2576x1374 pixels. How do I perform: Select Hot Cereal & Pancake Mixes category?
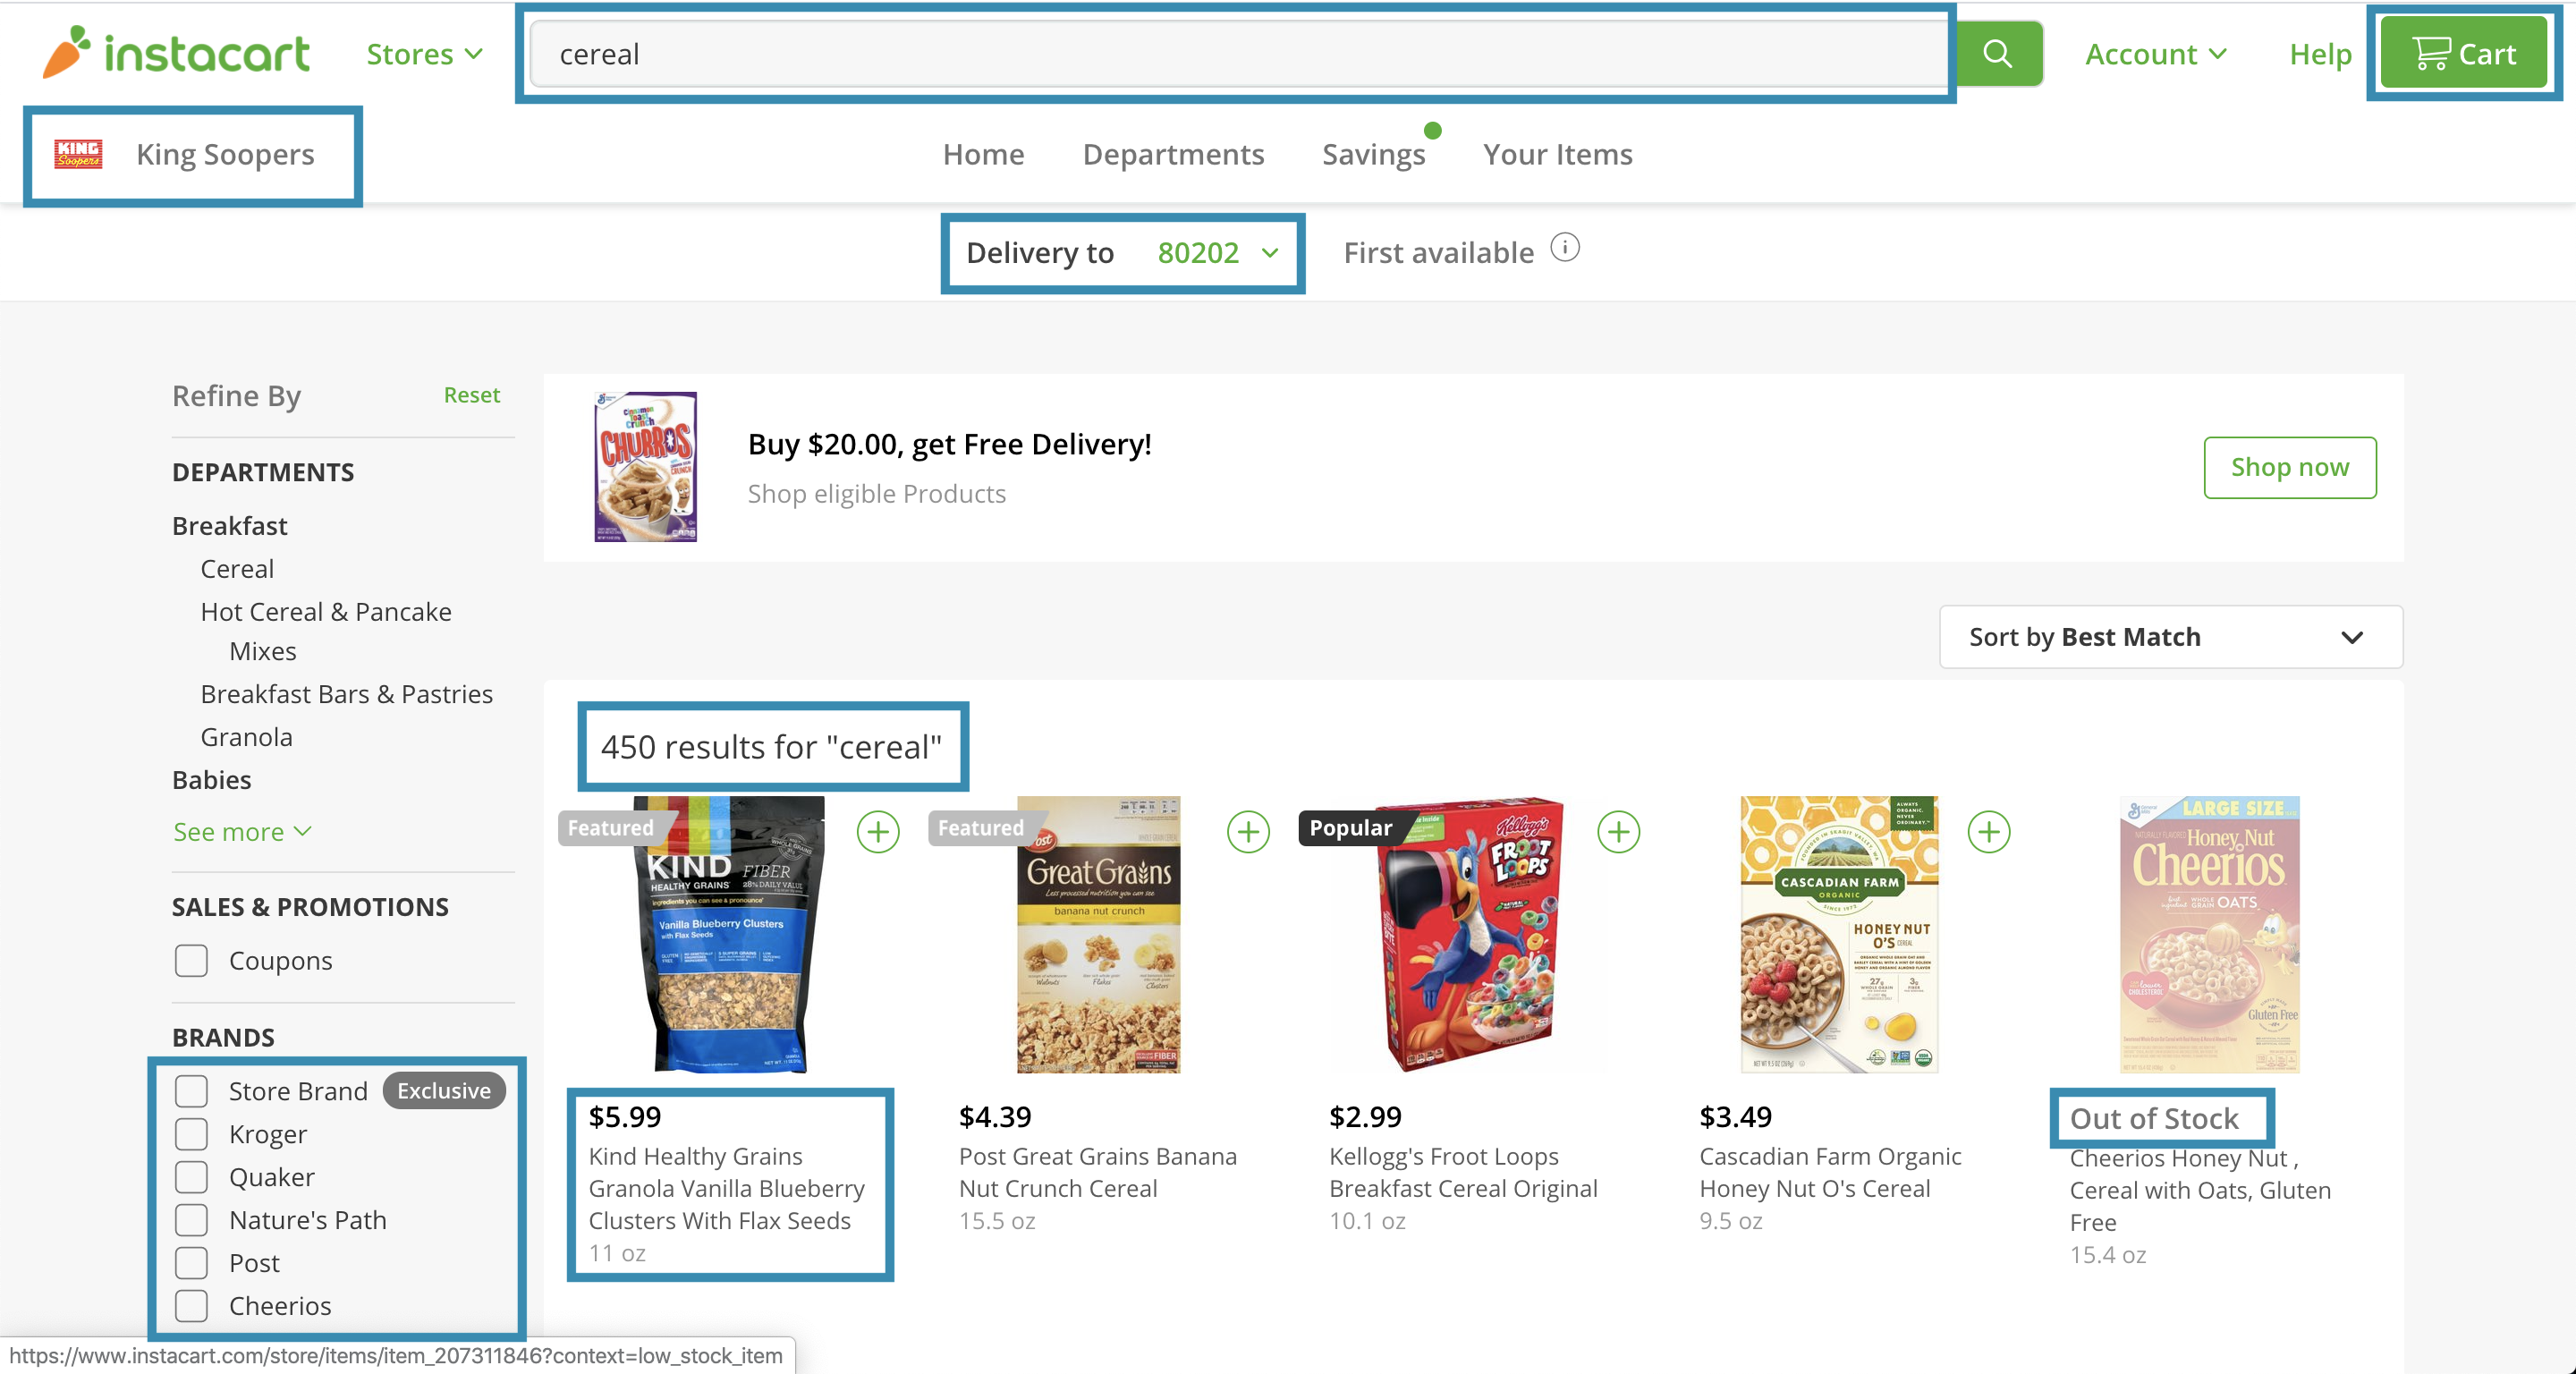[326, 631]
